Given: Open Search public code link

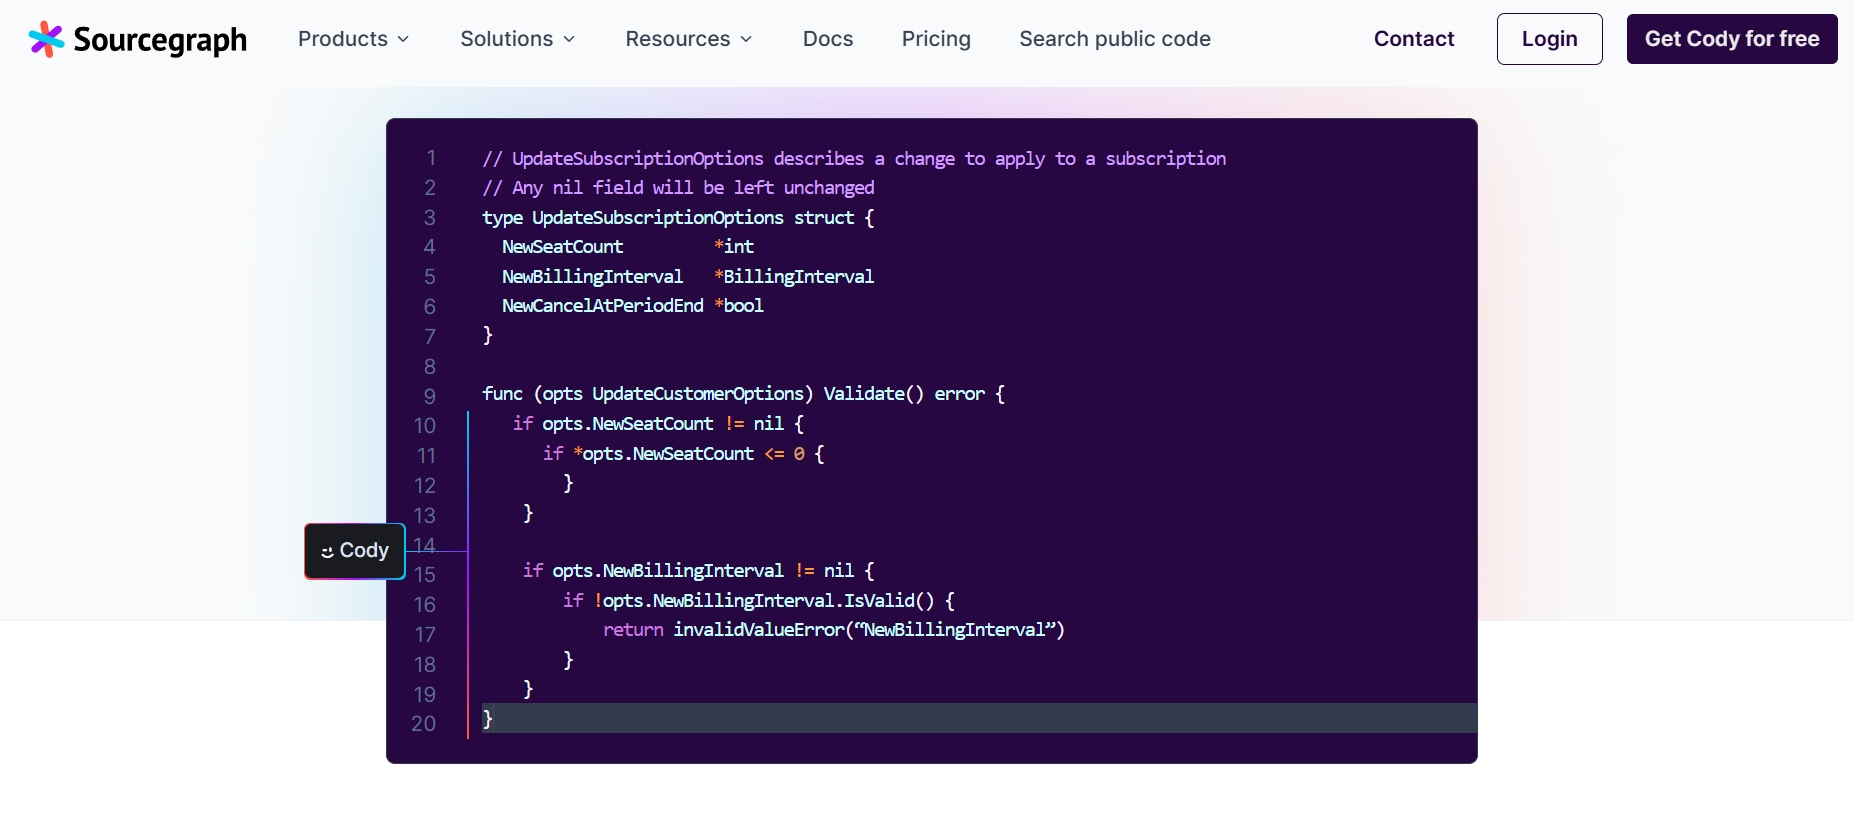Looking at the screenshot, I should [x=1114, y=39].
